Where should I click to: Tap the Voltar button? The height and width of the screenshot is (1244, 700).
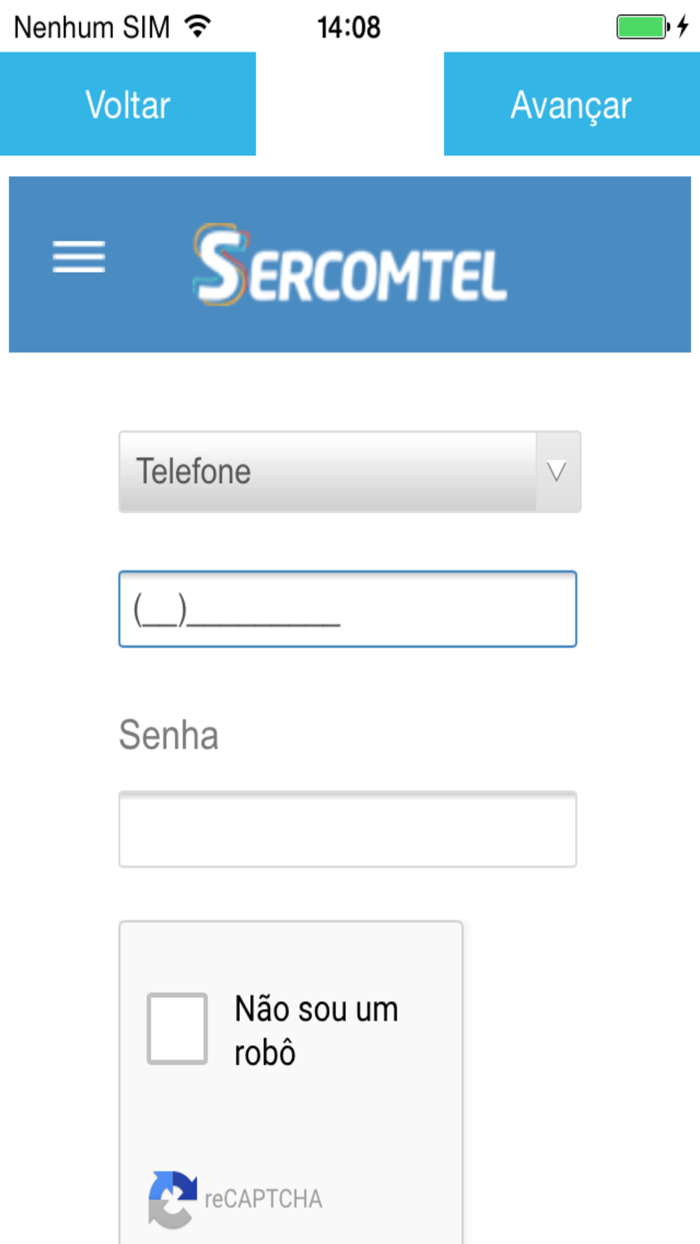click(x=128, y=104)
